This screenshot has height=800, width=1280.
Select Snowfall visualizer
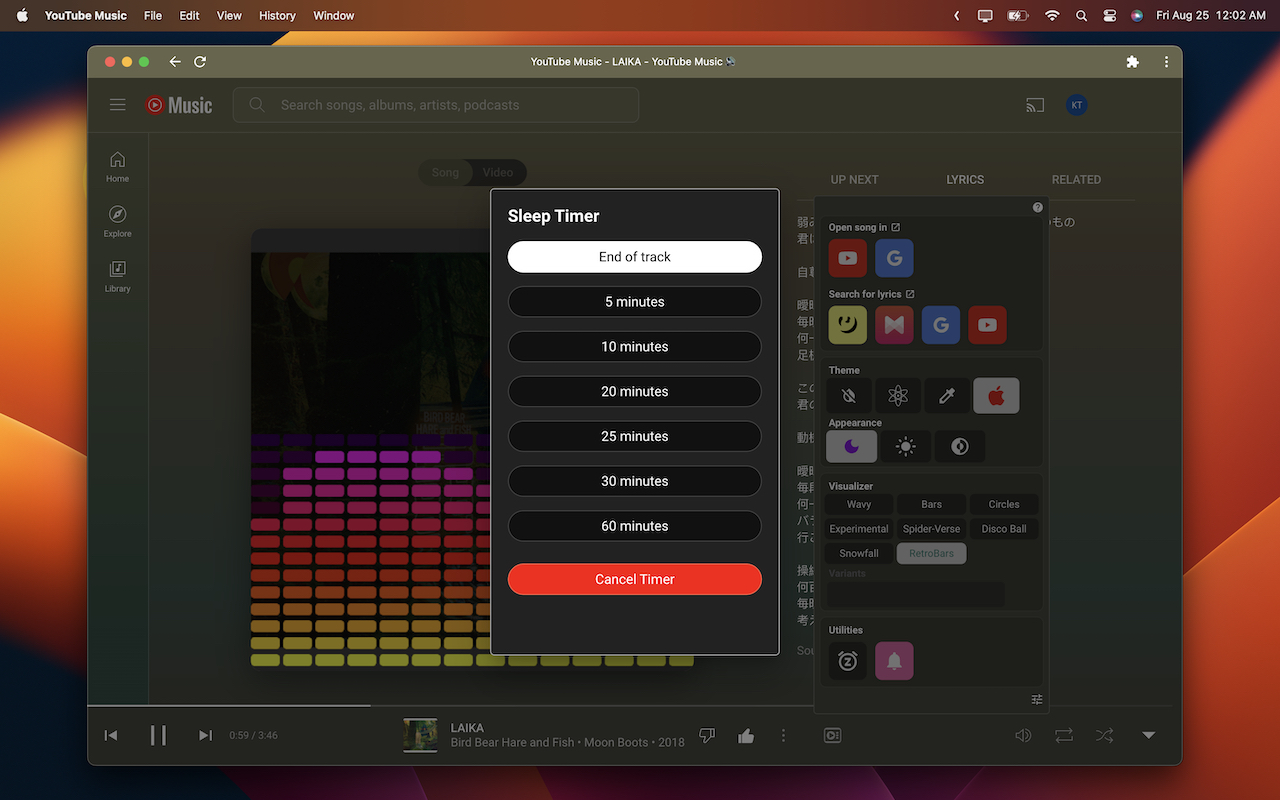[x=859, y=553]
